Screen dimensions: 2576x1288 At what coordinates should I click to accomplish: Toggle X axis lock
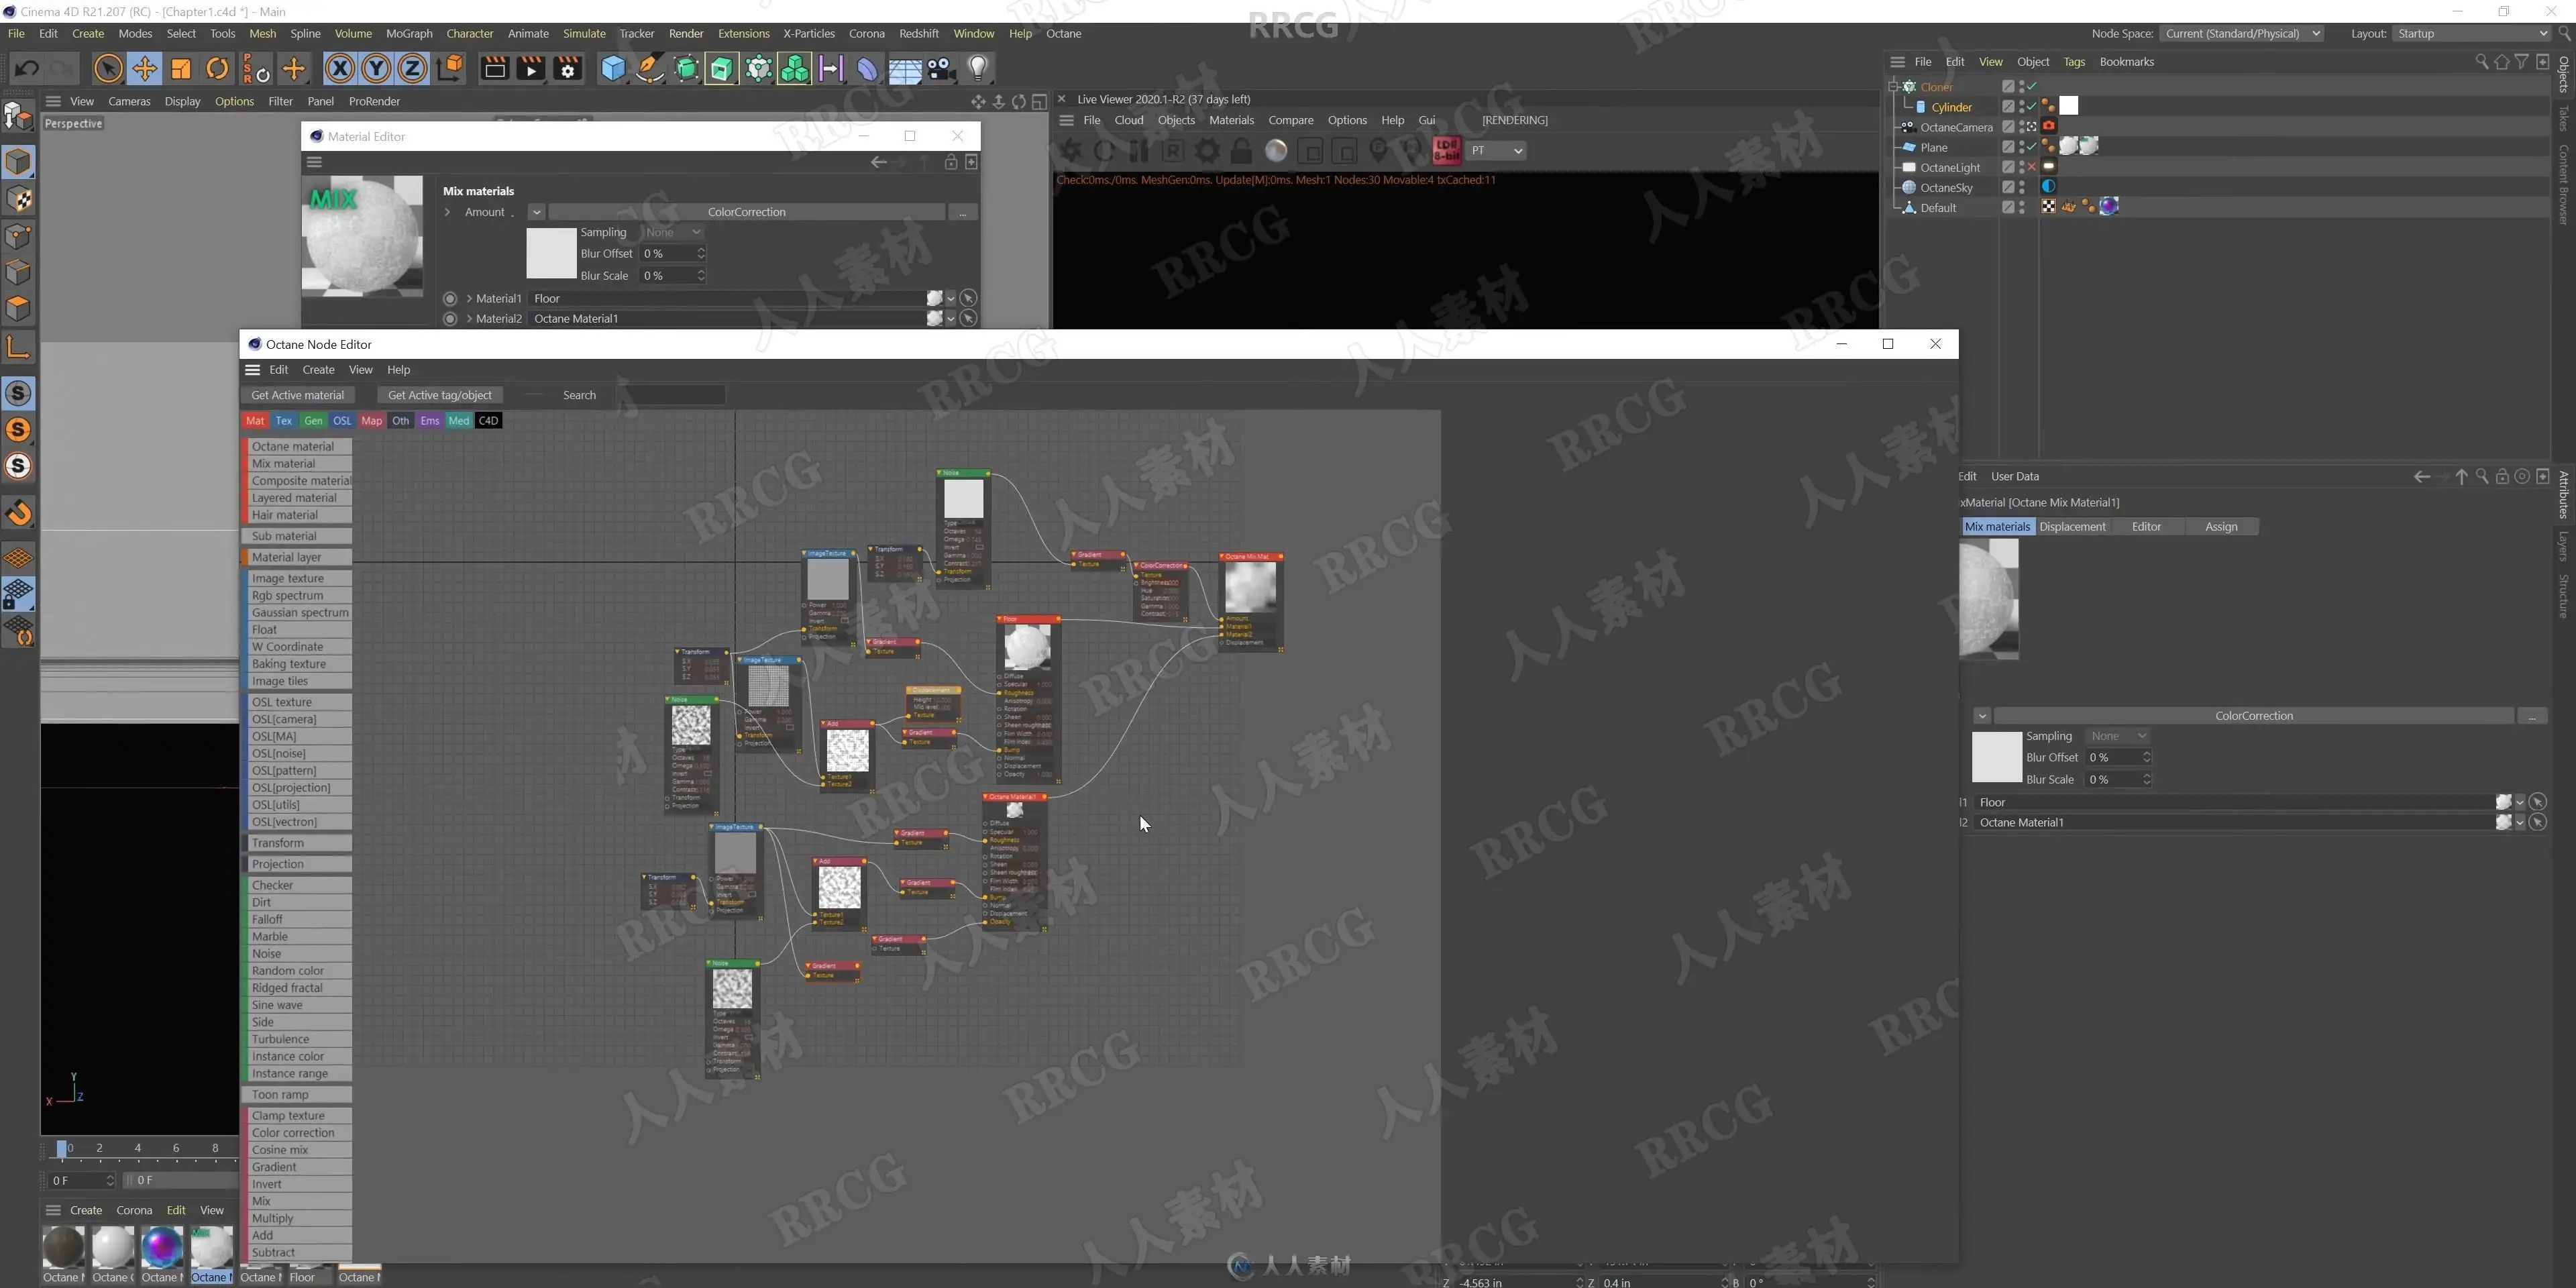coord(340,68)
